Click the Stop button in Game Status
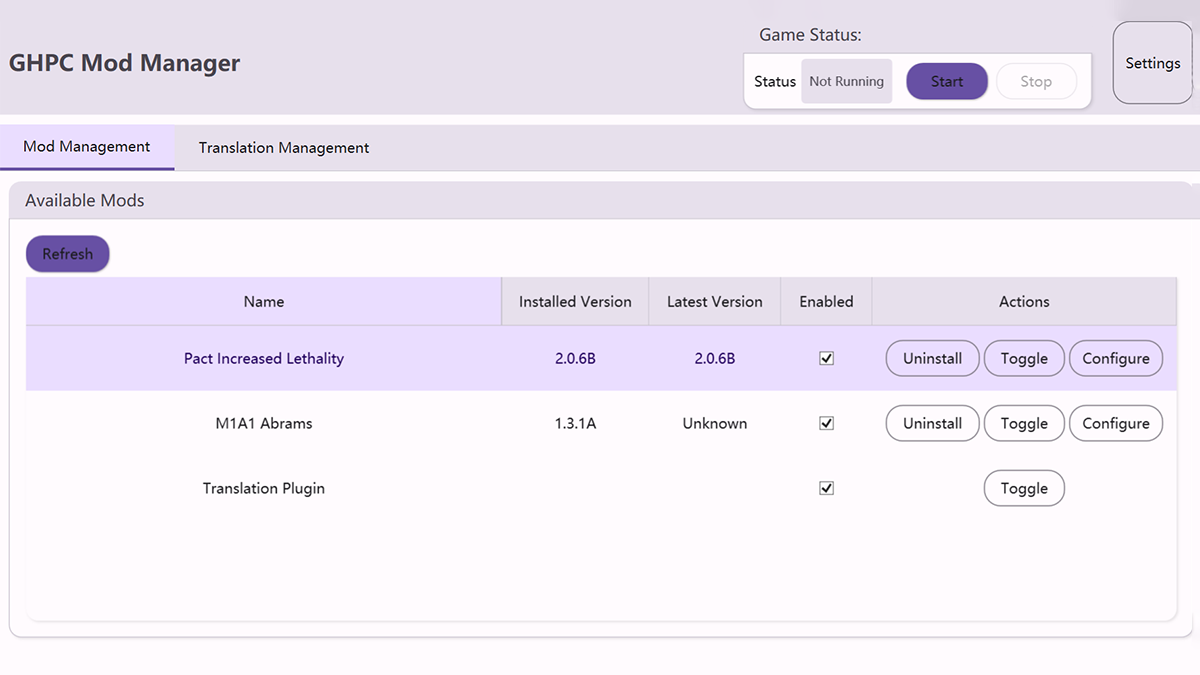 (1036, 81)
